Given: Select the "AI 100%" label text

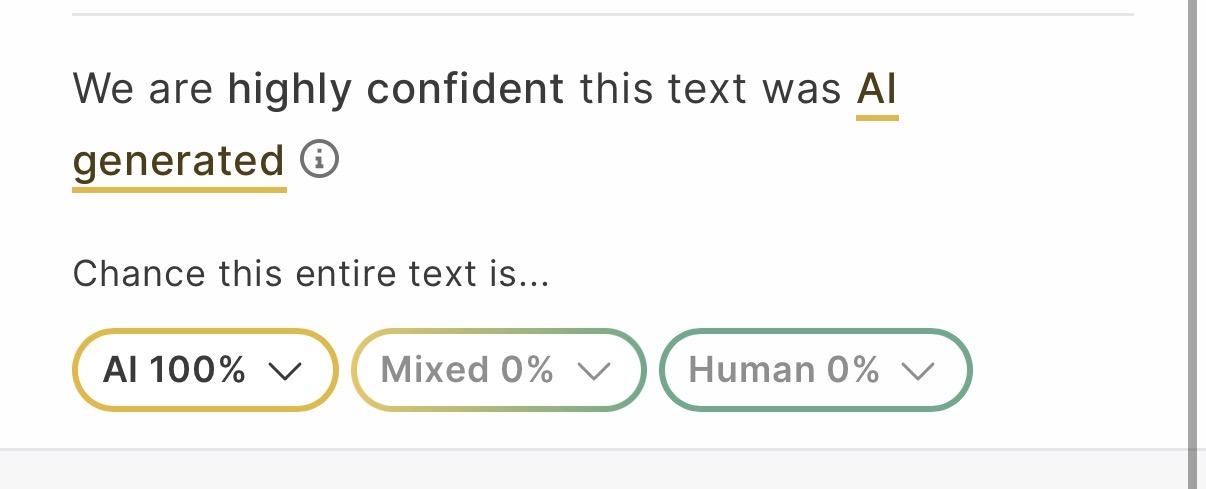Looking at the screenshot, I should (x=175, y=370).
